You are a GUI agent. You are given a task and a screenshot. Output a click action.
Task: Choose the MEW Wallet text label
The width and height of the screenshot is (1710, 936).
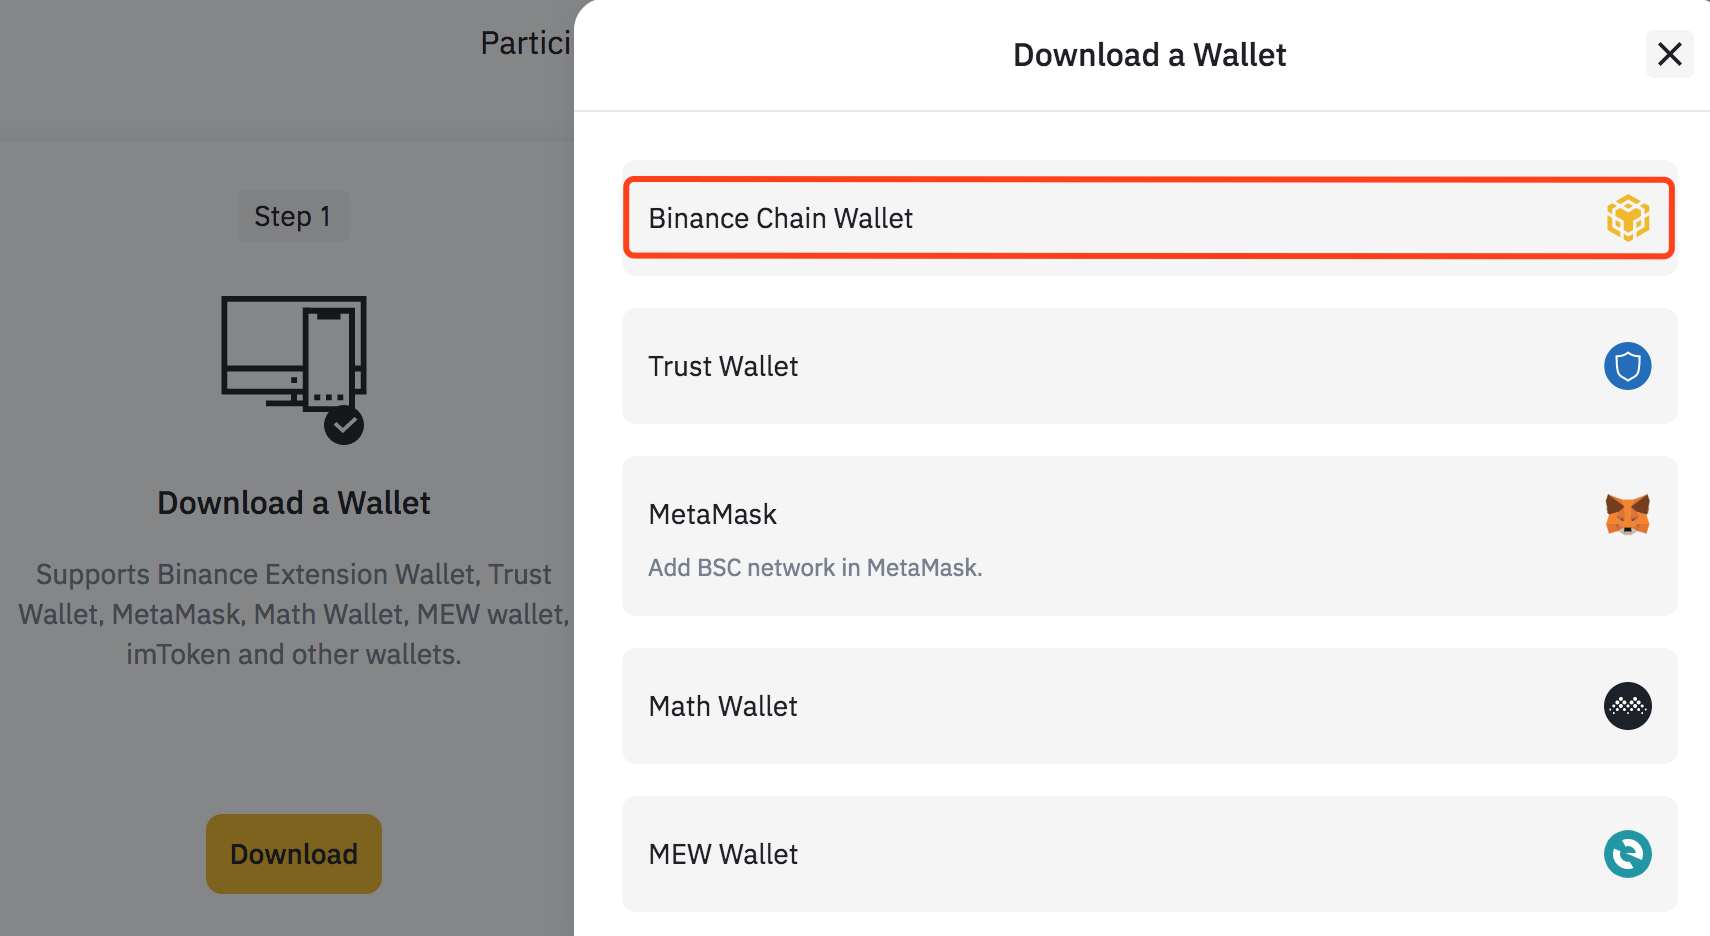[723, 854]
